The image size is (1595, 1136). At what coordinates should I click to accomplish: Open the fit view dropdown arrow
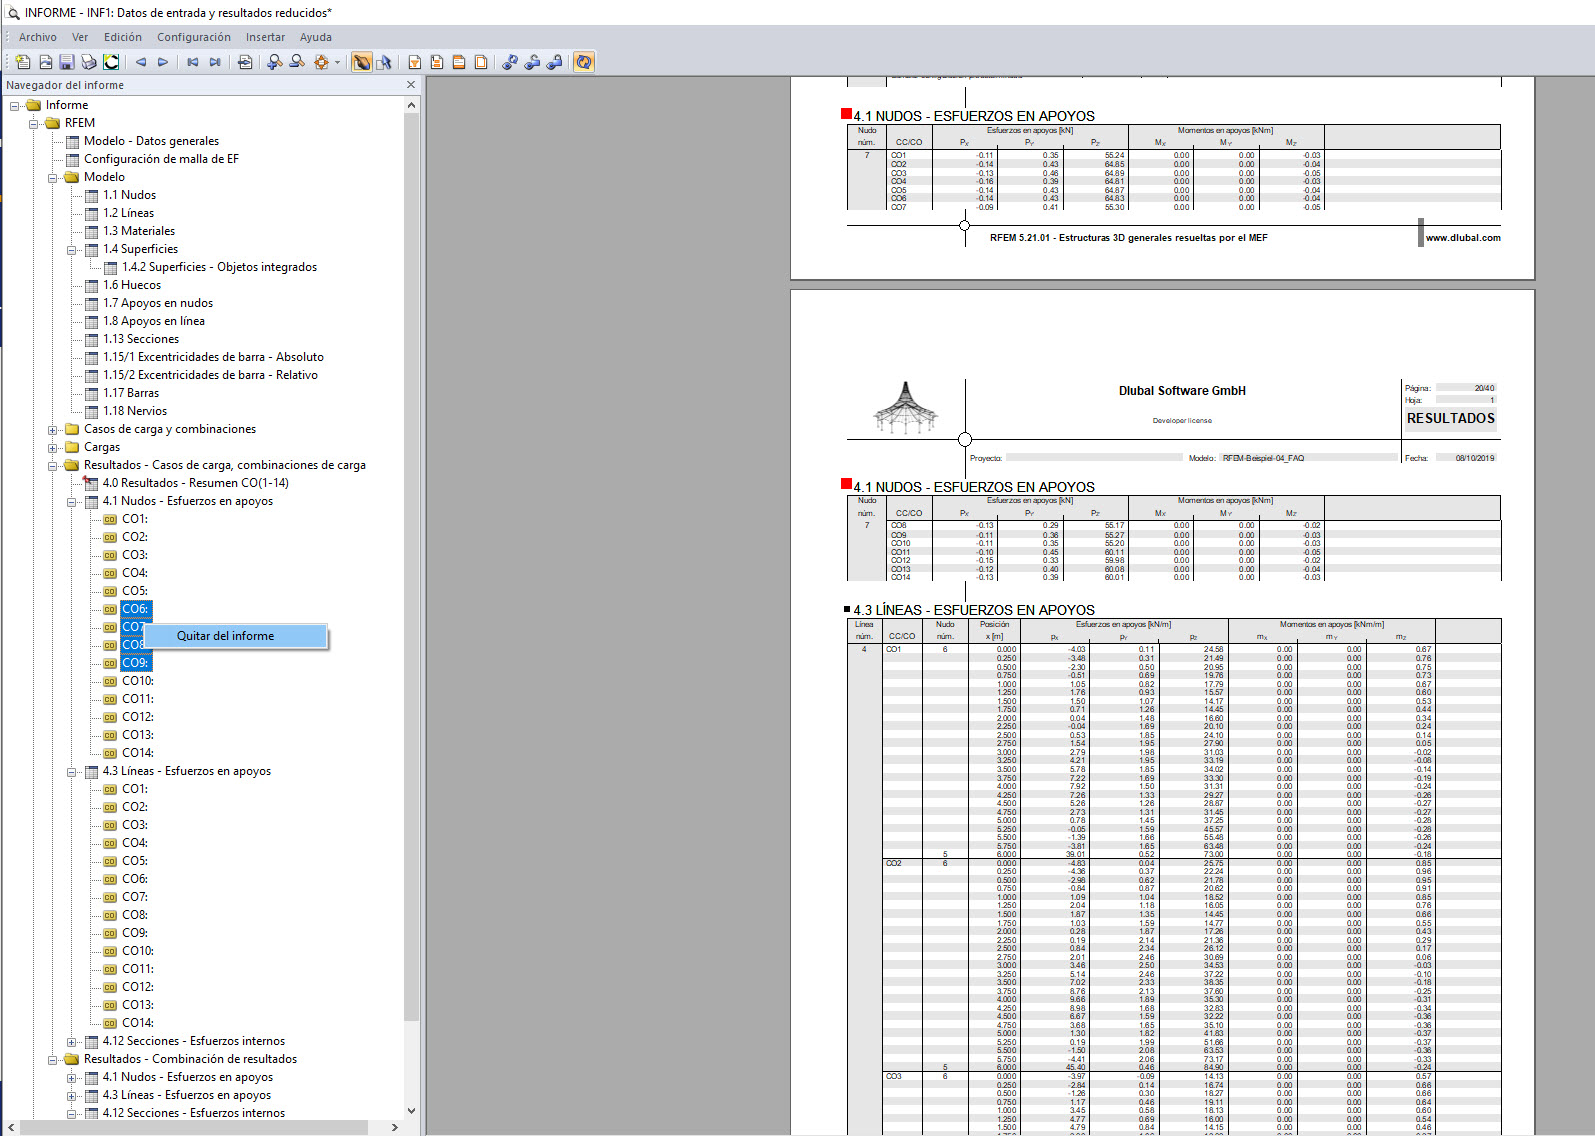337,62
